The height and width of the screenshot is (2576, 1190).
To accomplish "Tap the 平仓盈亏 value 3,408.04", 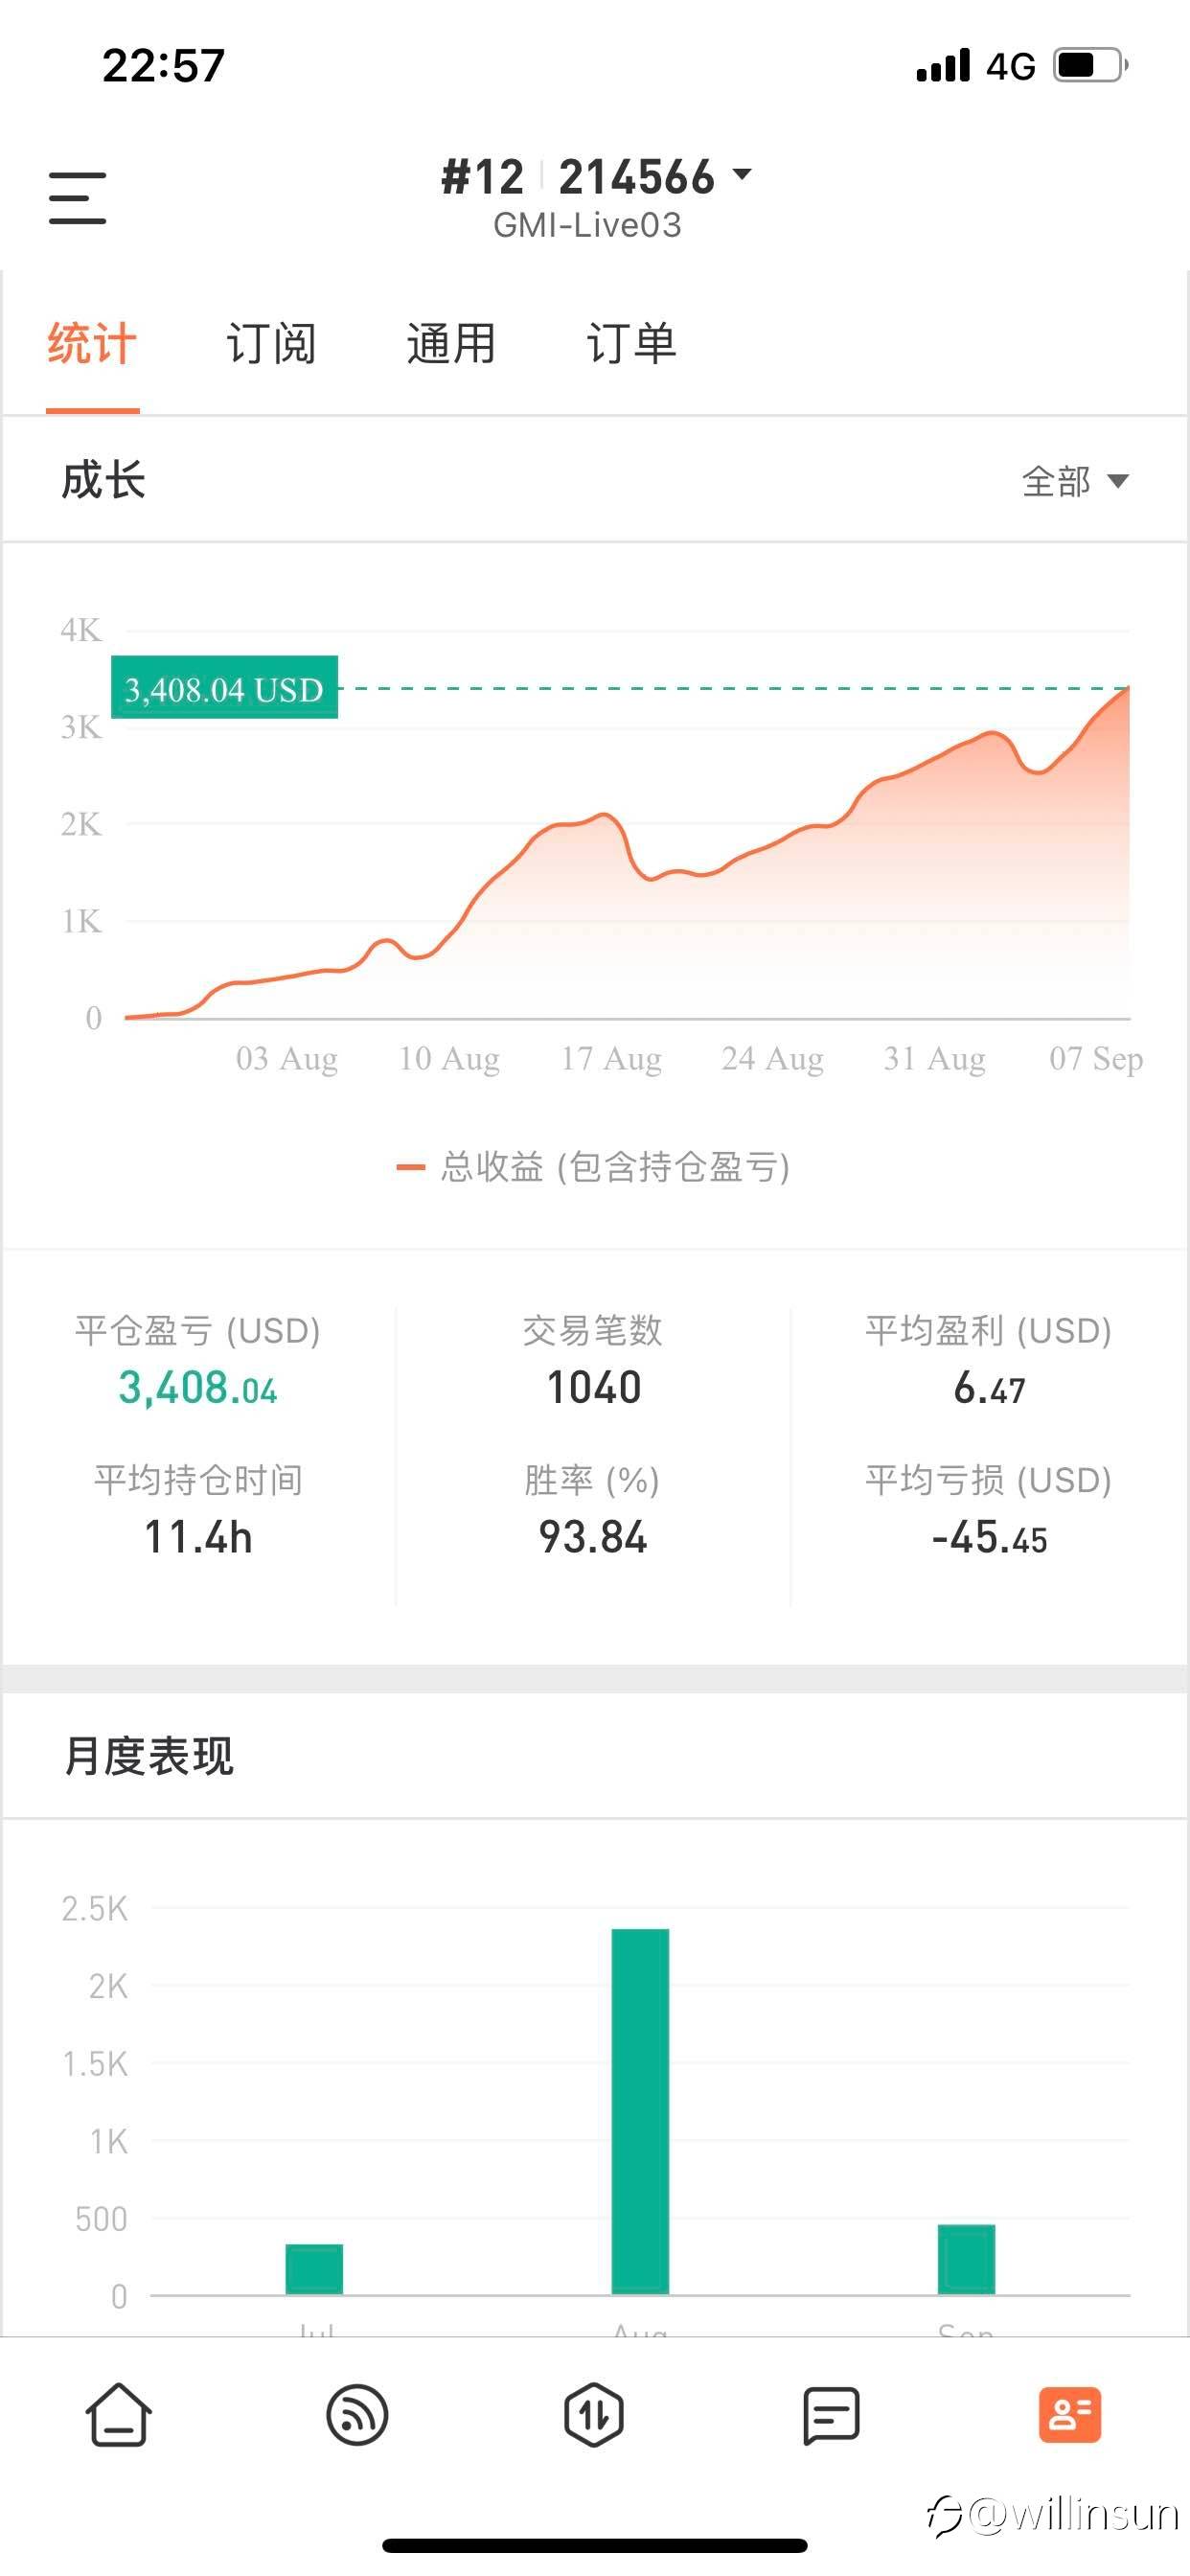I will [x=198, y=1388].
